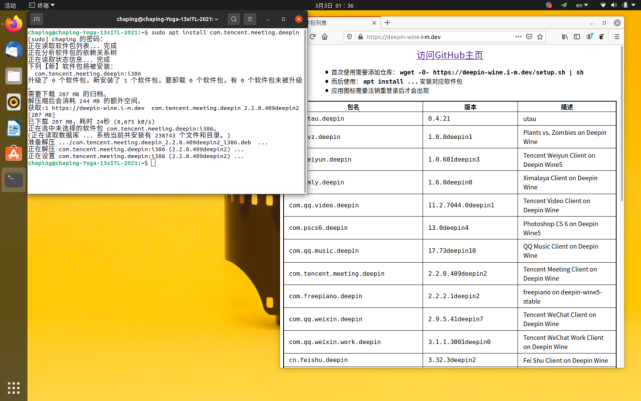The image size is (641, 401).
Task: Open the Activities overview
Action: [x=11, y=5]
